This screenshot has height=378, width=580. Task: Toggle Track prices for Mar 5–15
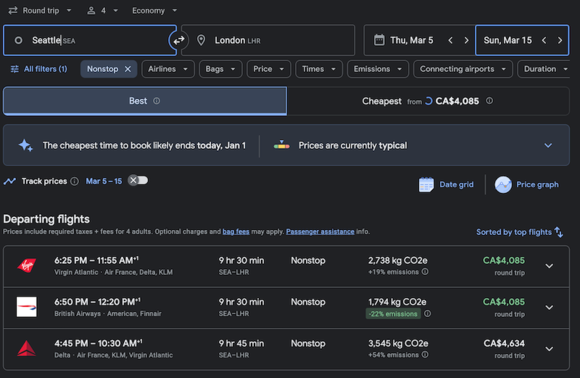(x=138, y=180)
